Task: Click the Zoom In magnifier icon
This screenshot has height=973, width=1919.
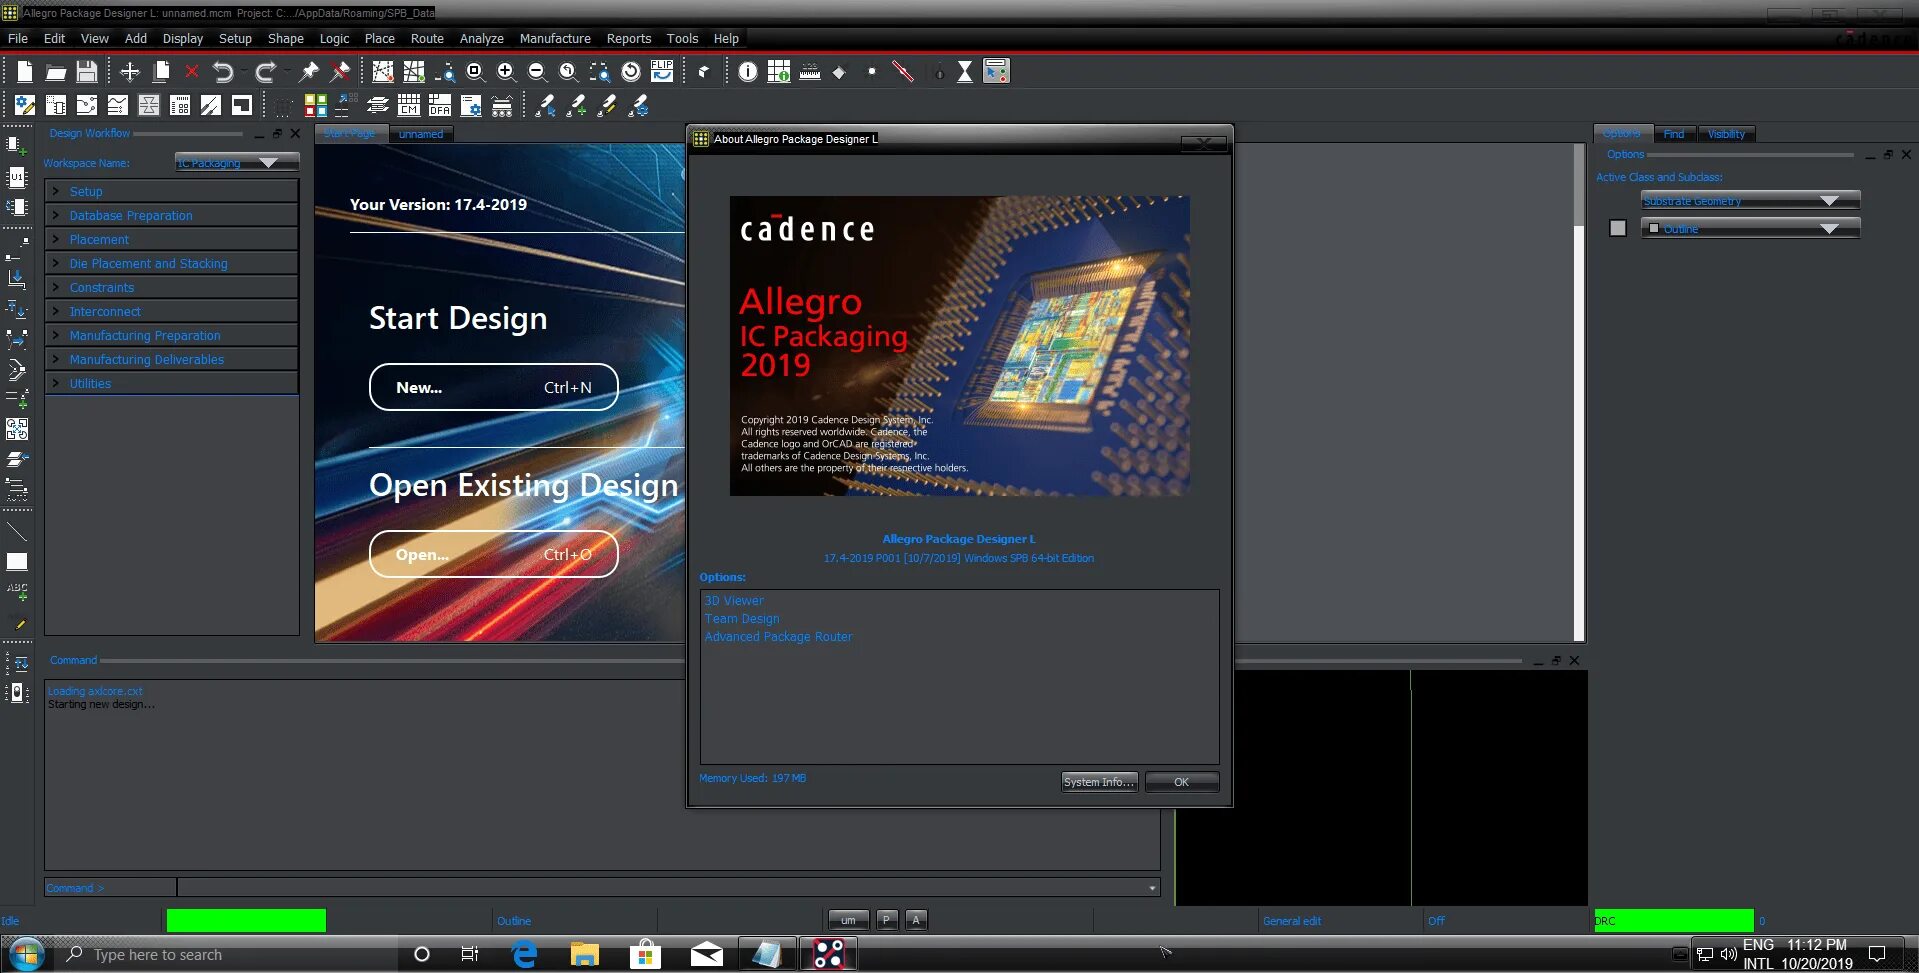Action: point(506,71)
